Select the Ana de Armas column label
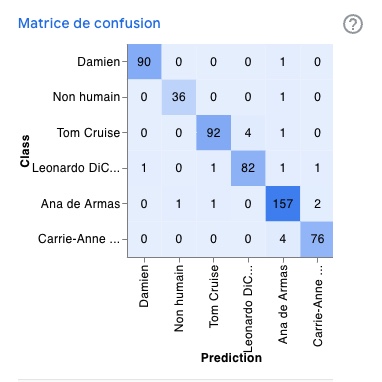 (x=283, y=304)
